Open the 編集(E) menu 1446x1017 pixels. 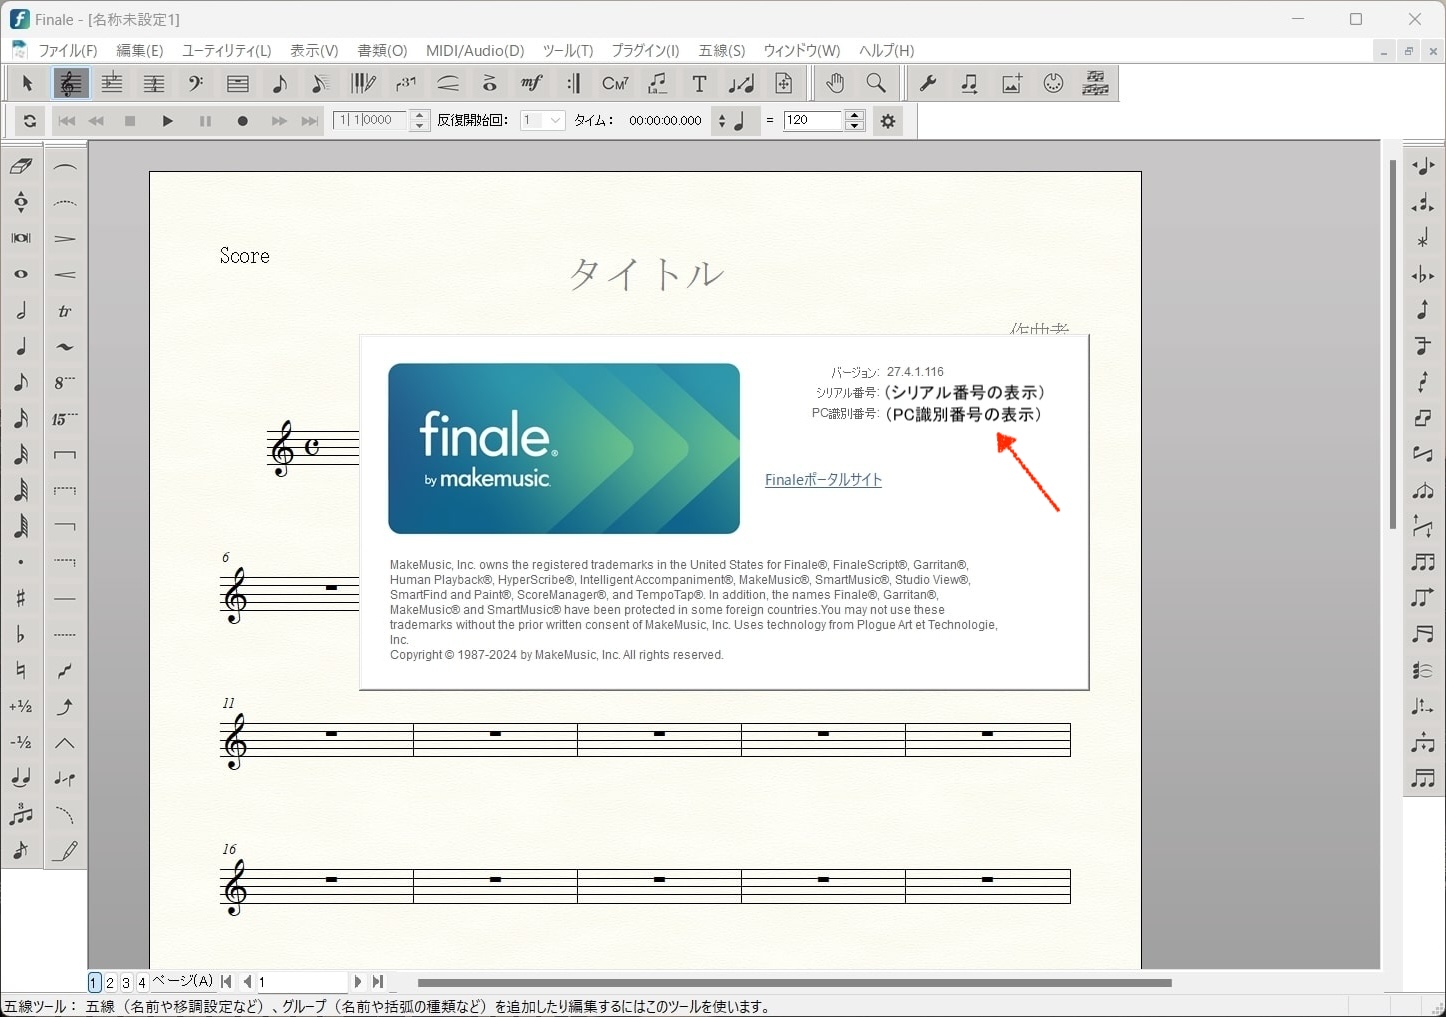point(139,50)
